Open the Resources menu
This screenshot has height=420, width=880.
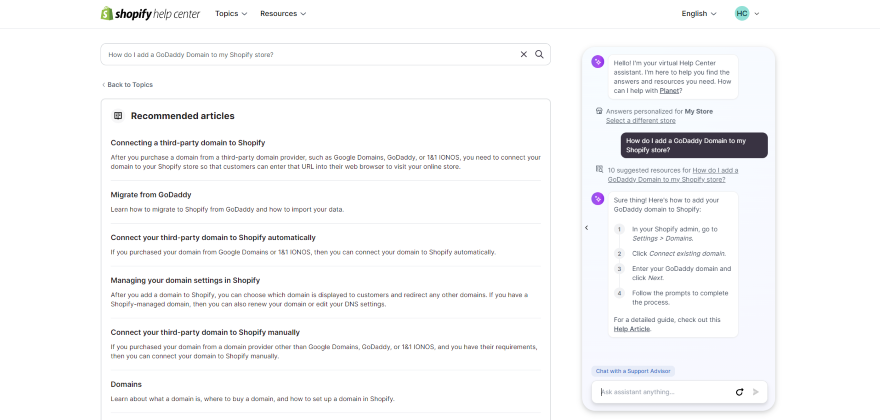coord(283,13)
